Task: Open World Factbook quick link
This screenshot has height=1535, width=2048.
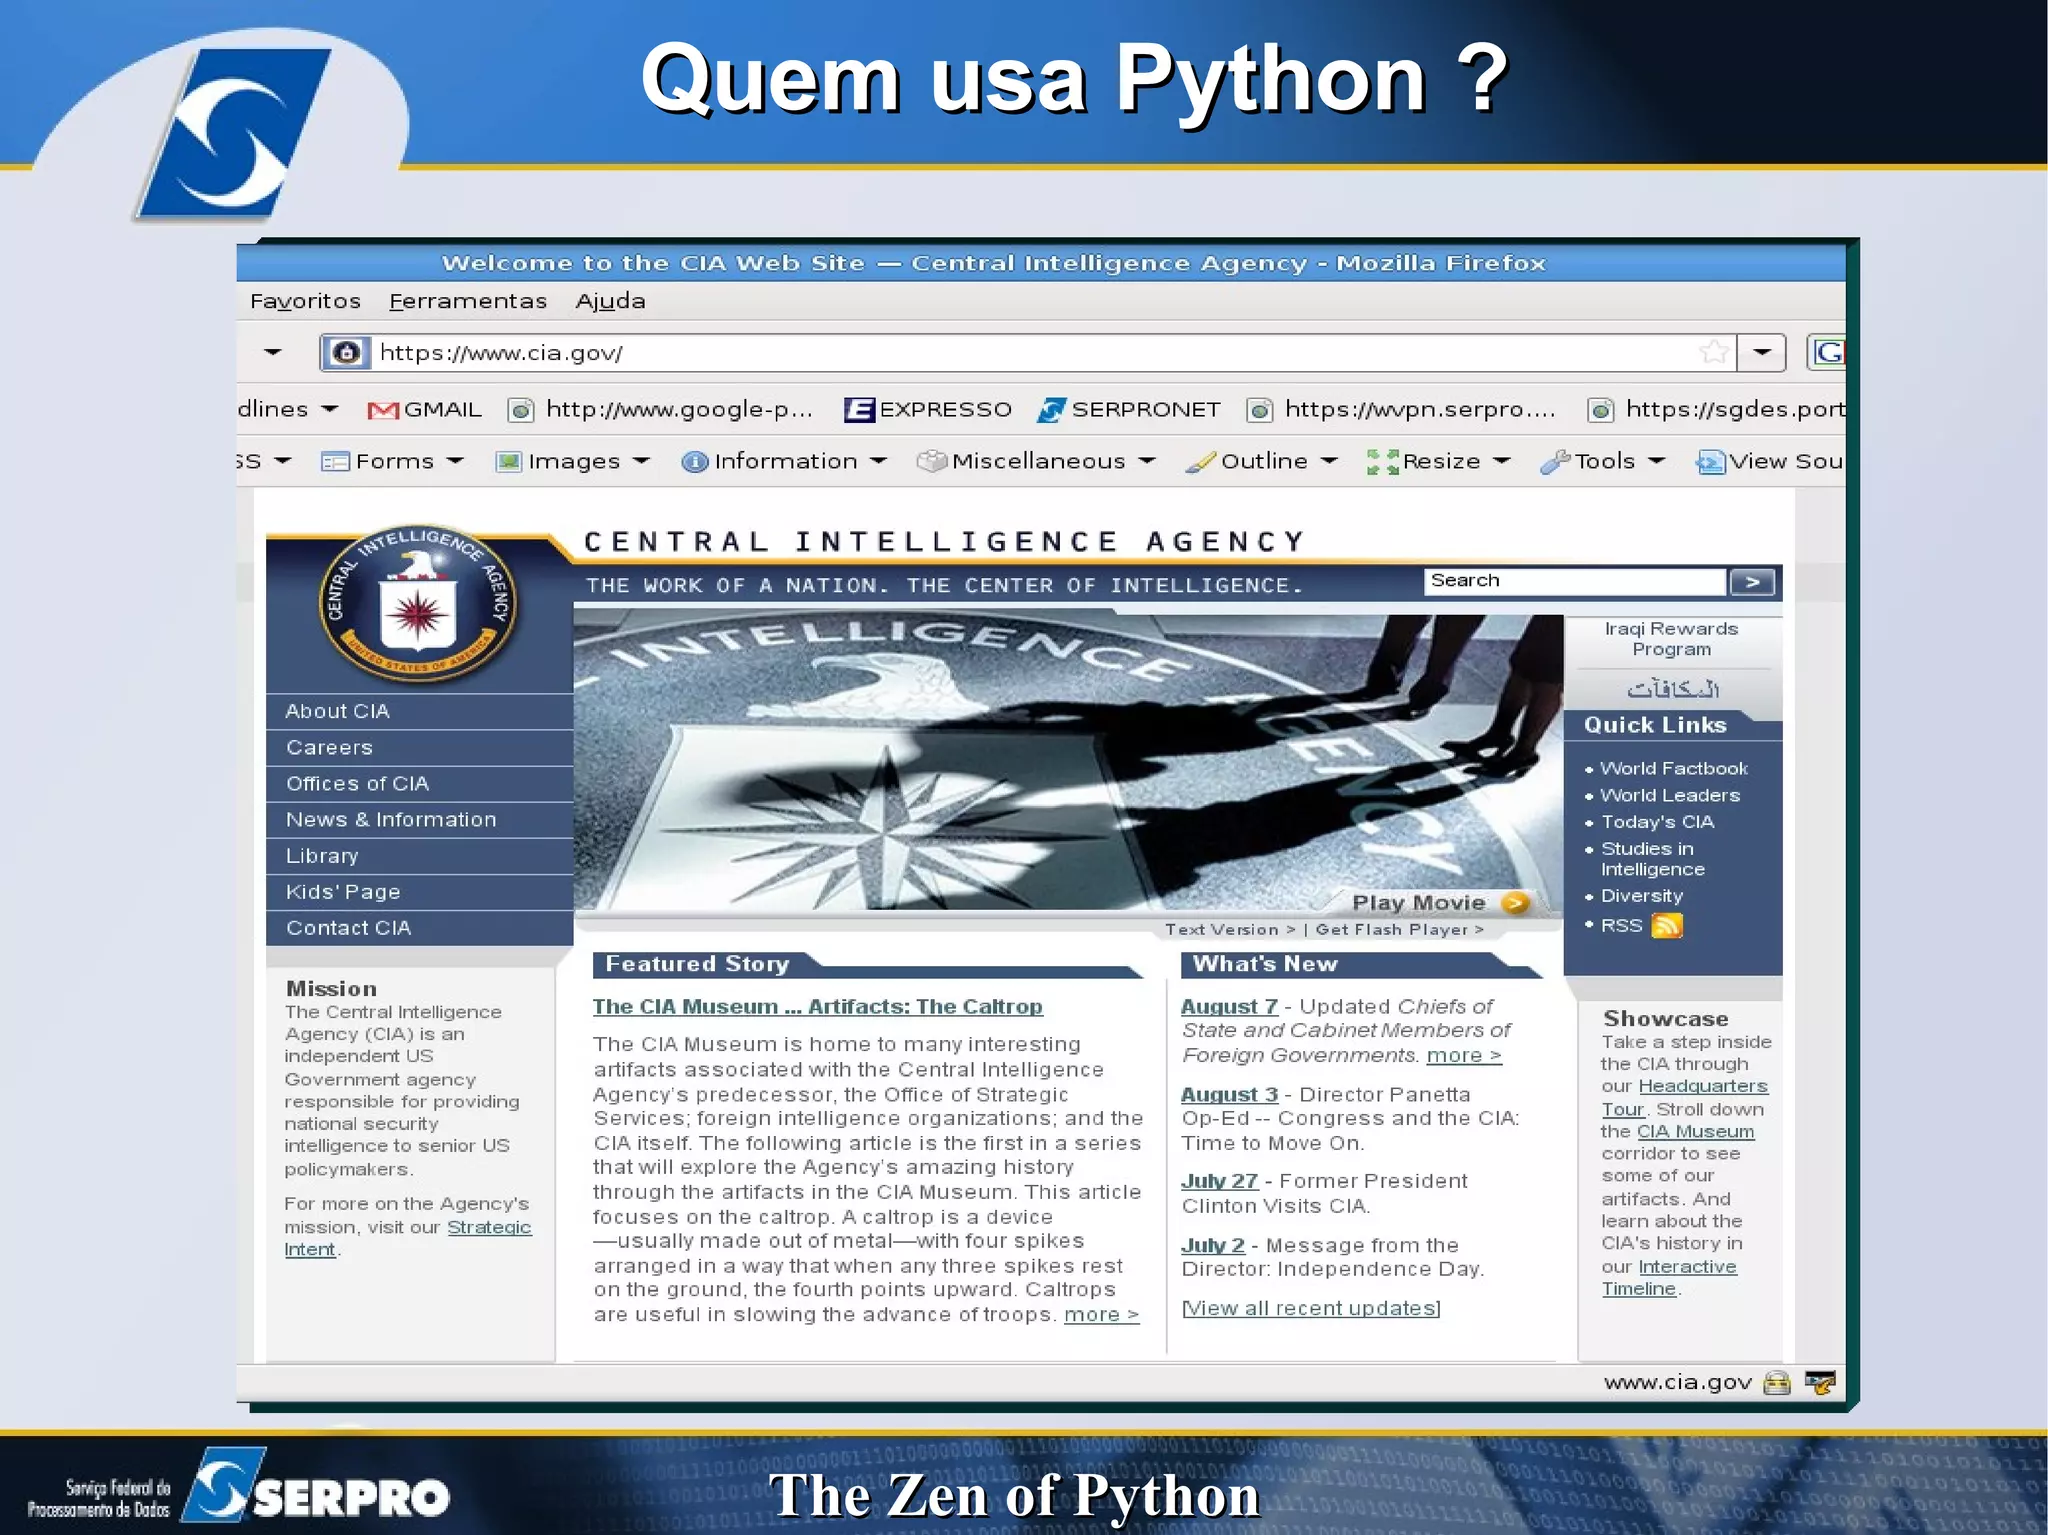Action: click(1673, 769)
